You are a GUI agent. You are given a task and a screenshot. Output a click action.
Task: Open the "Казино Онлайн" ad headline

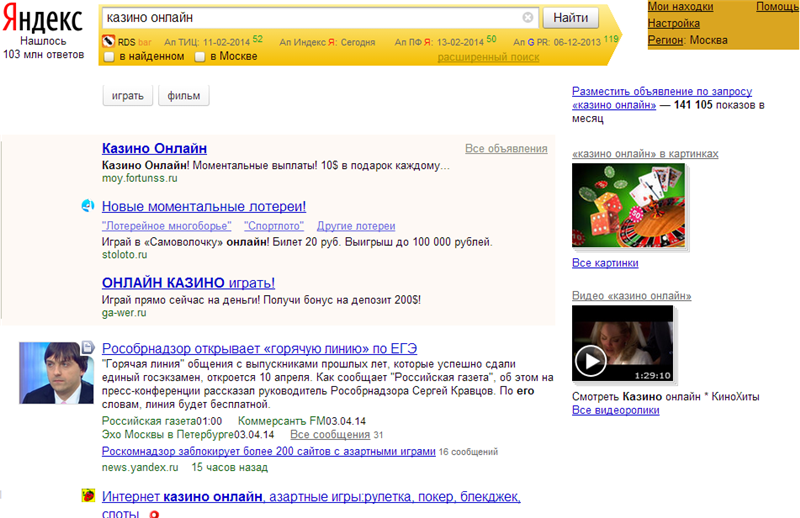point(154,149)
